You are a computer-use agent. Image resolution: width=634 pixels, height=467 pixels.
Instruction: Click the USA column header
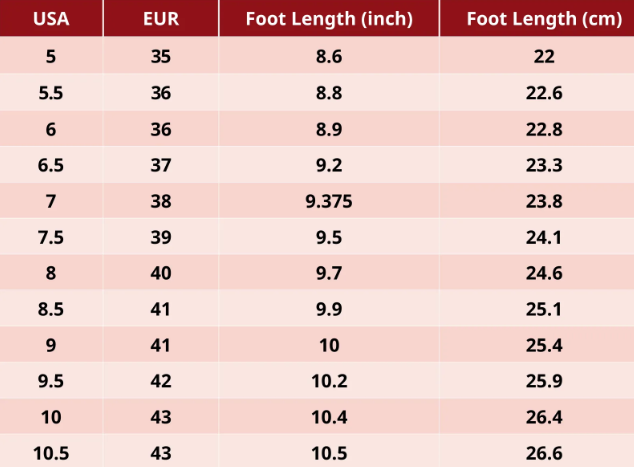51,19
